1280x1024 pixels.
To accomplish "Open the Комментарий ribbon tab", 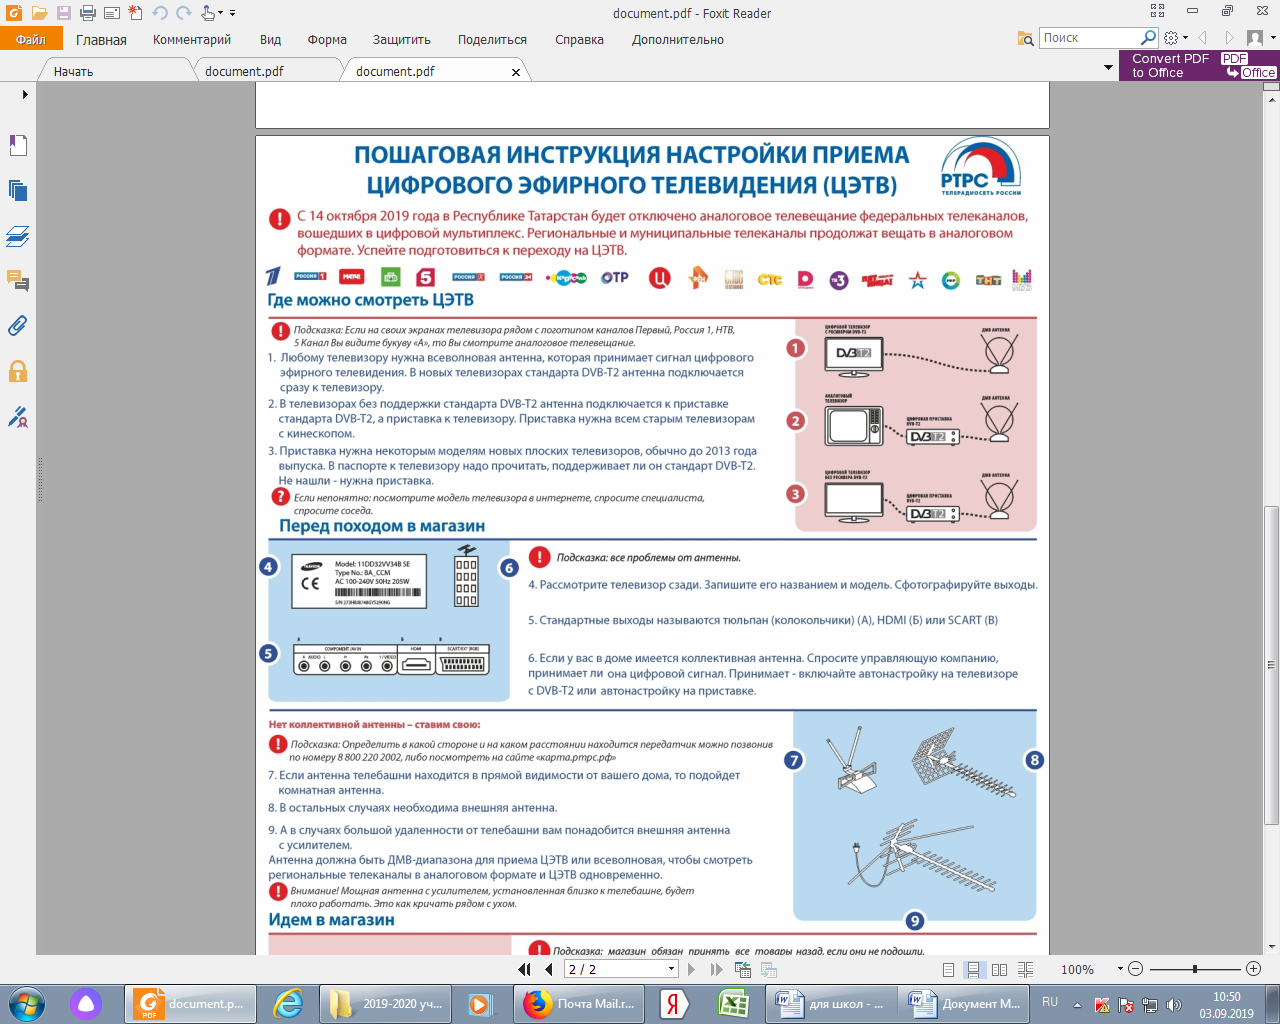I will (192, 40).
